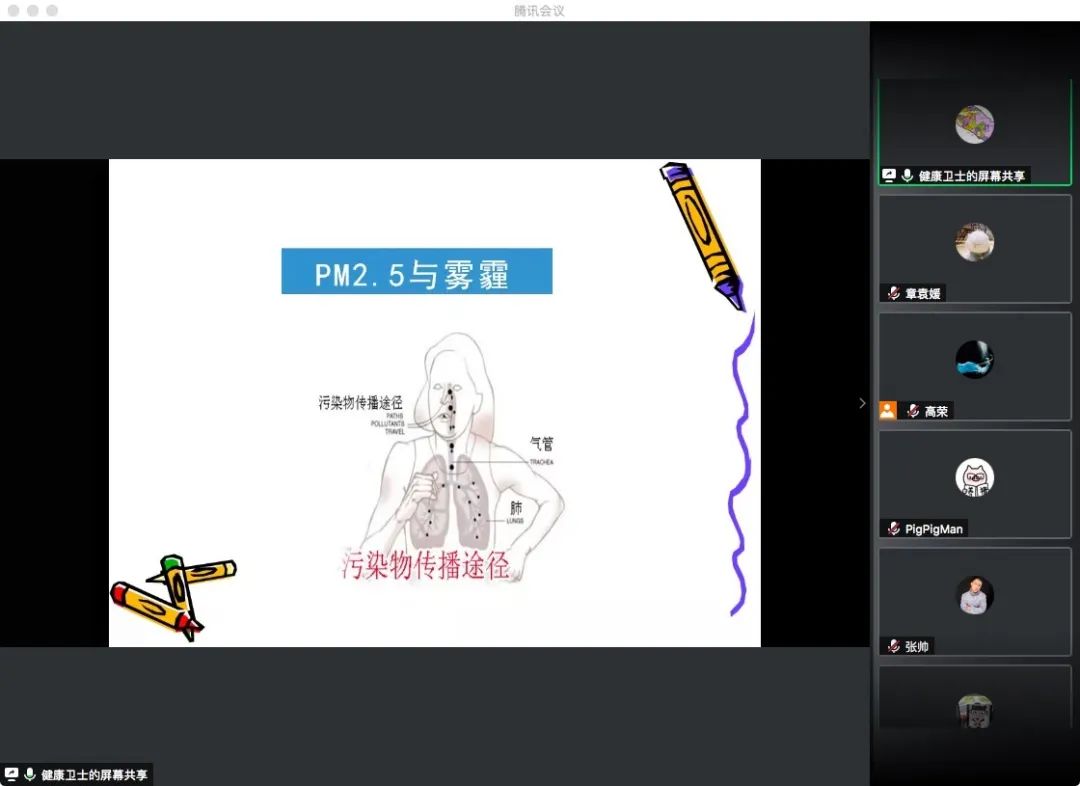
Task: Click the 章袁媛 name label
Action: 923,293
